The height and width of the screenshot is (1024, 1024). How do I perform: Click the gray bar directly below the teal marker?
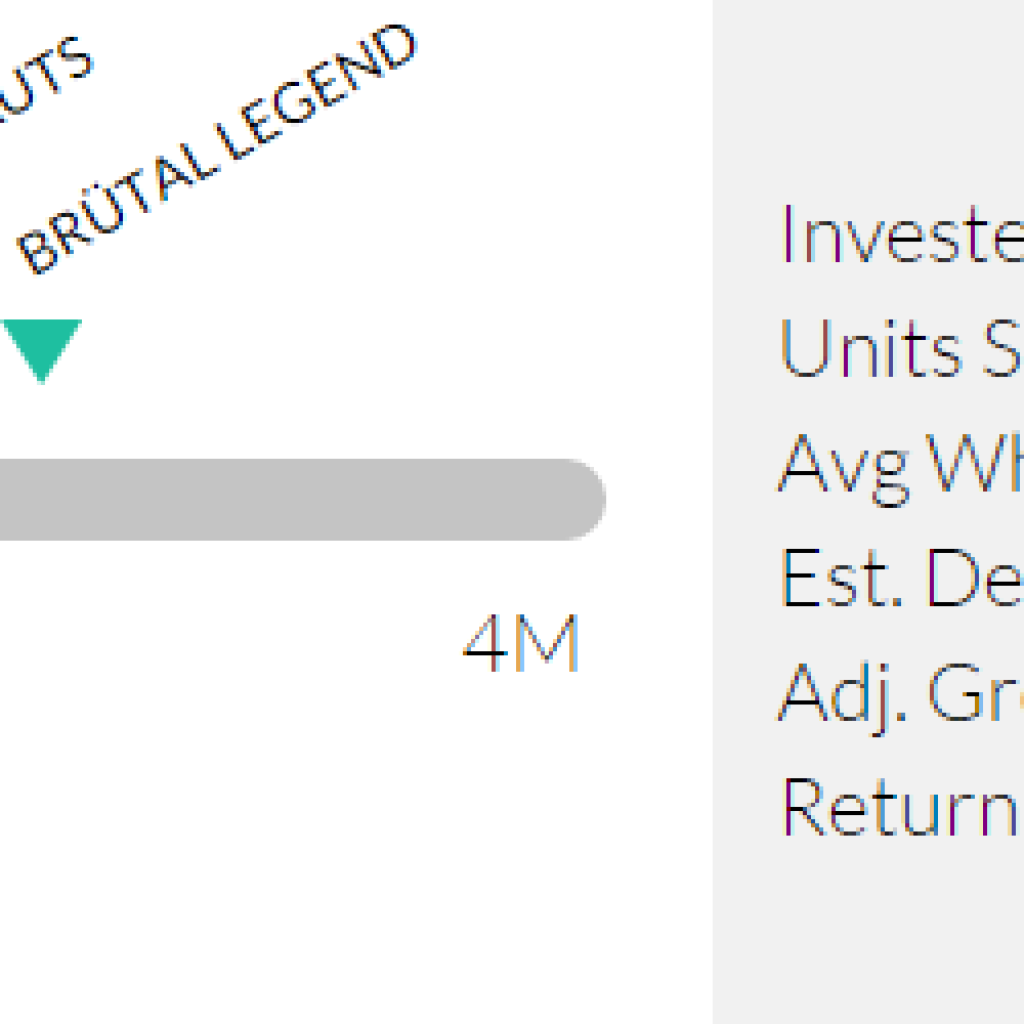point(41,500)
